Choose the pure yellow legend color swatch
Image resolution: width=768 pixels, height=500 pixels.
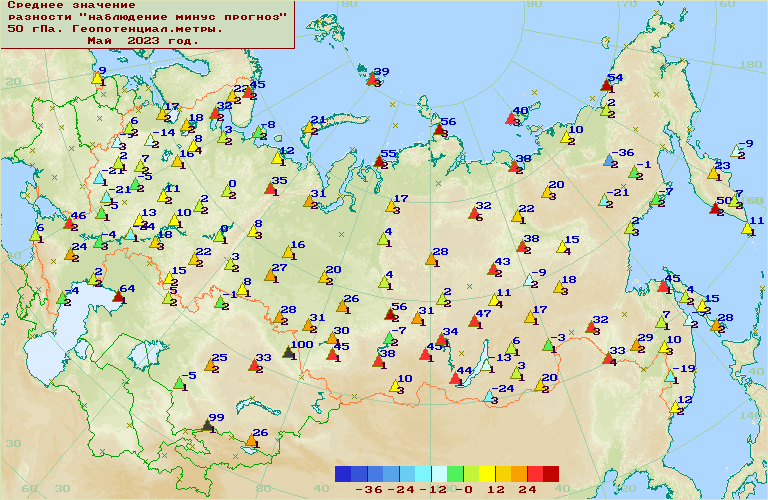(487, 474)
